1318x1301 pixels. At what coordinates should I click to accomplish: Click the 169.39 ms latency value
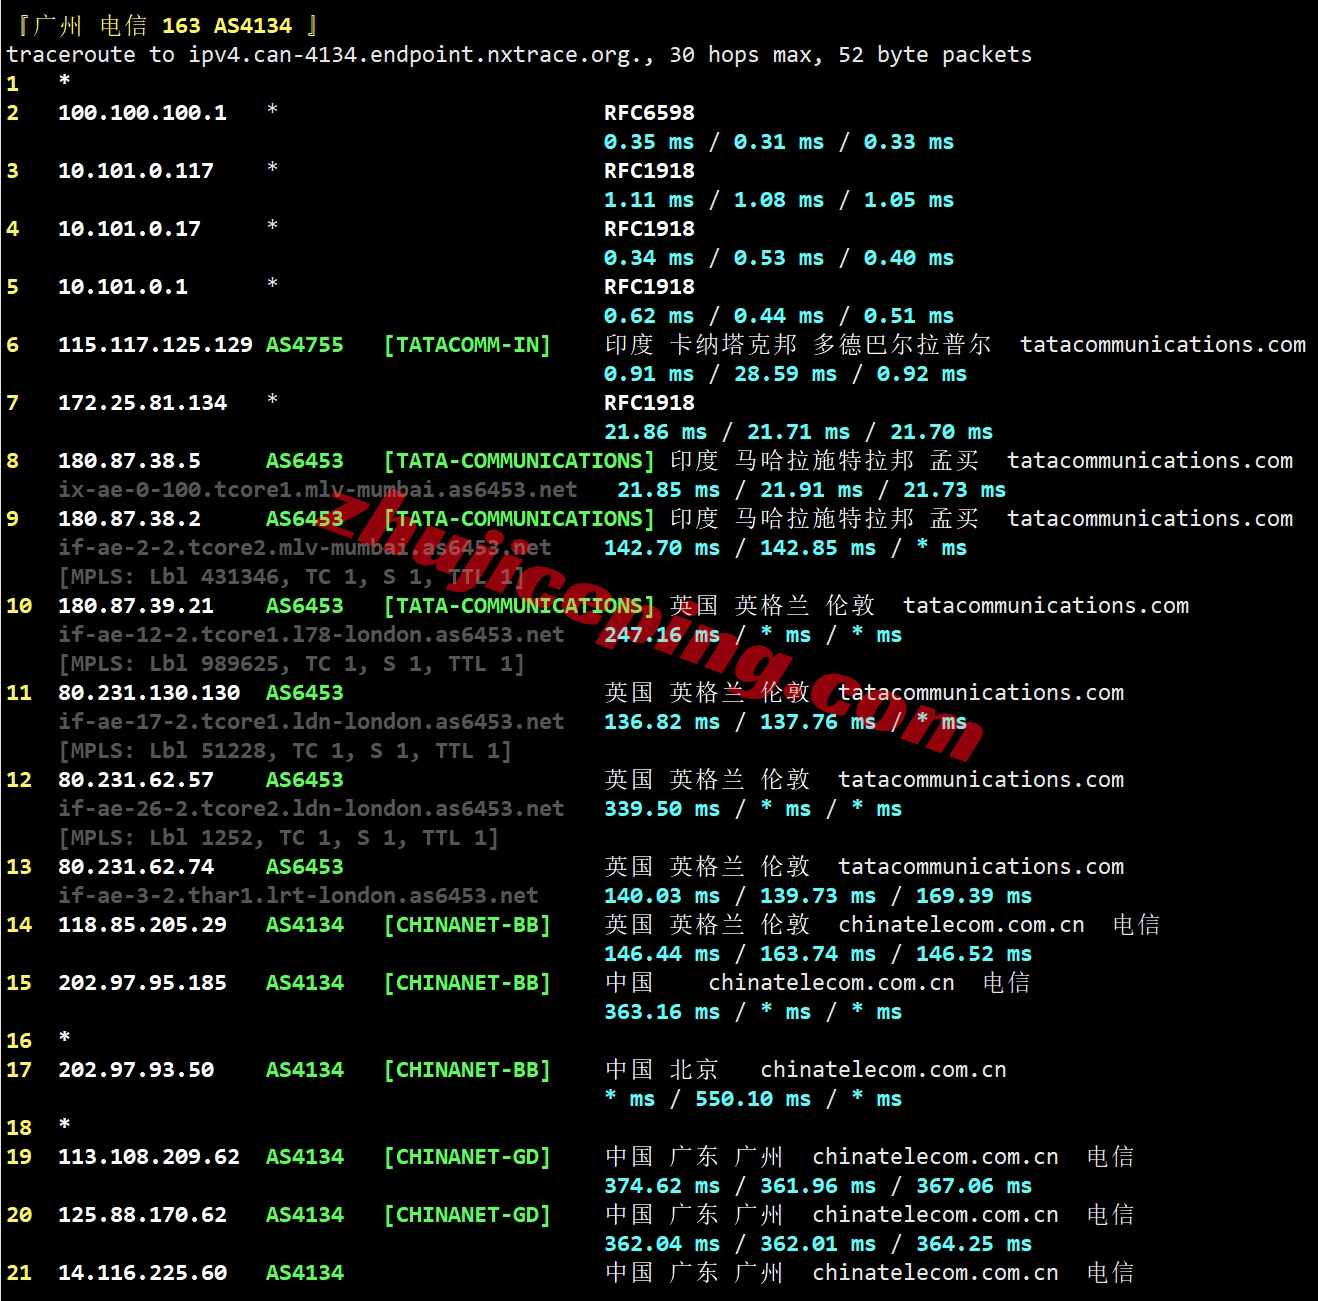974,896
